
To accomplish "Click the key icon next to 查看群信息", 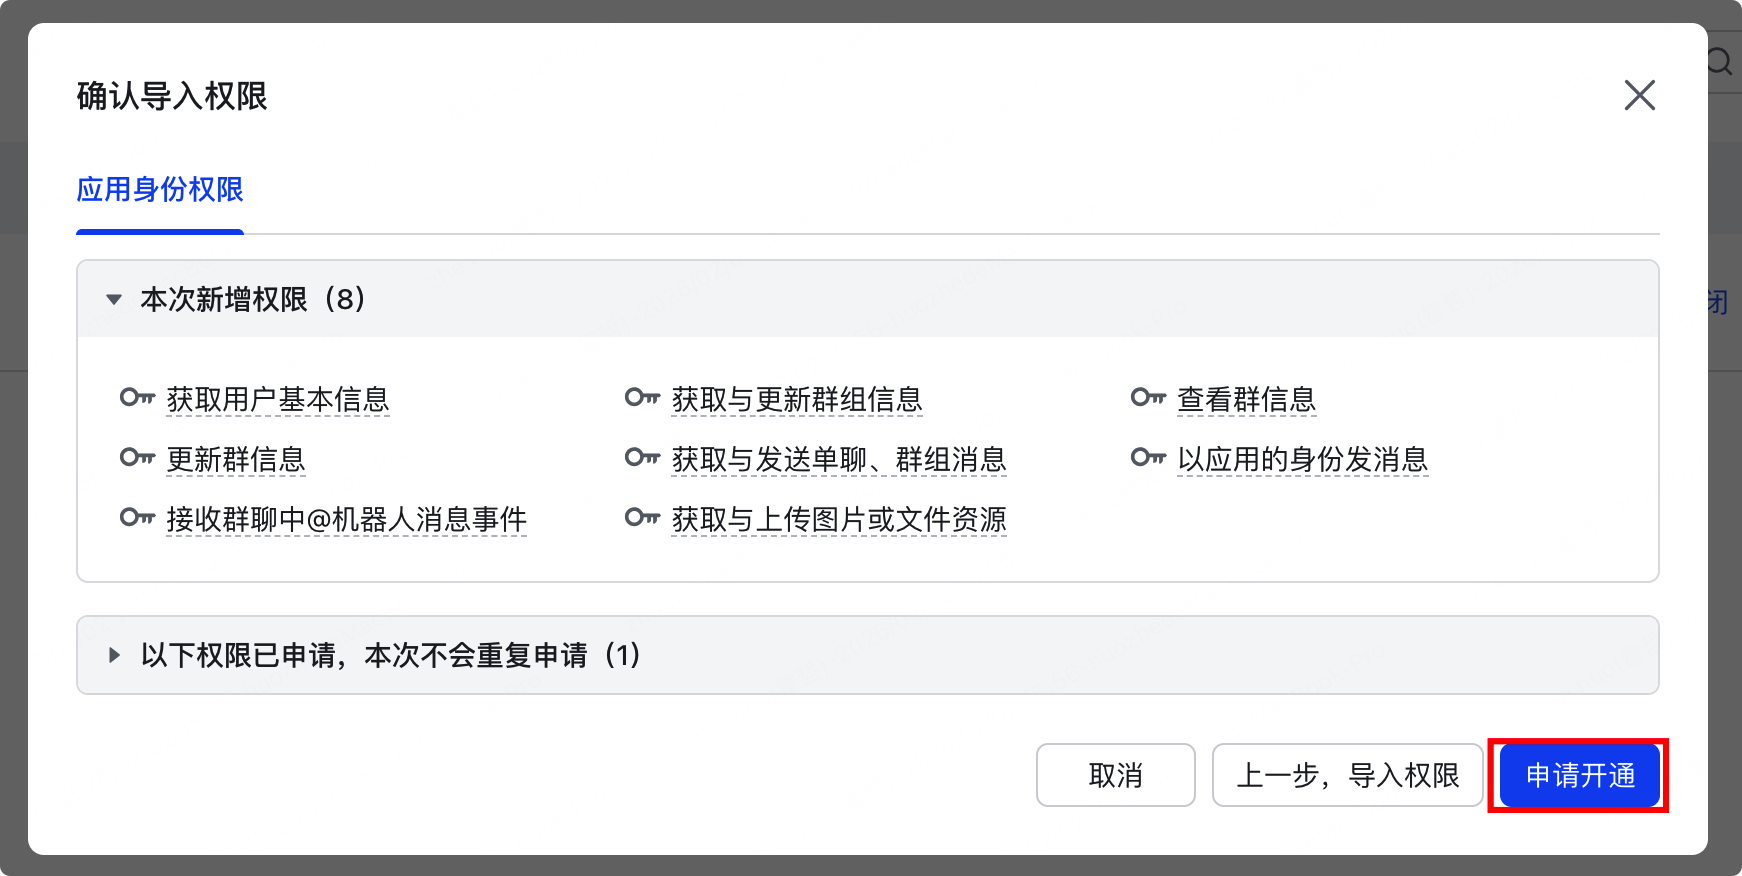I will coord(1146,398).
